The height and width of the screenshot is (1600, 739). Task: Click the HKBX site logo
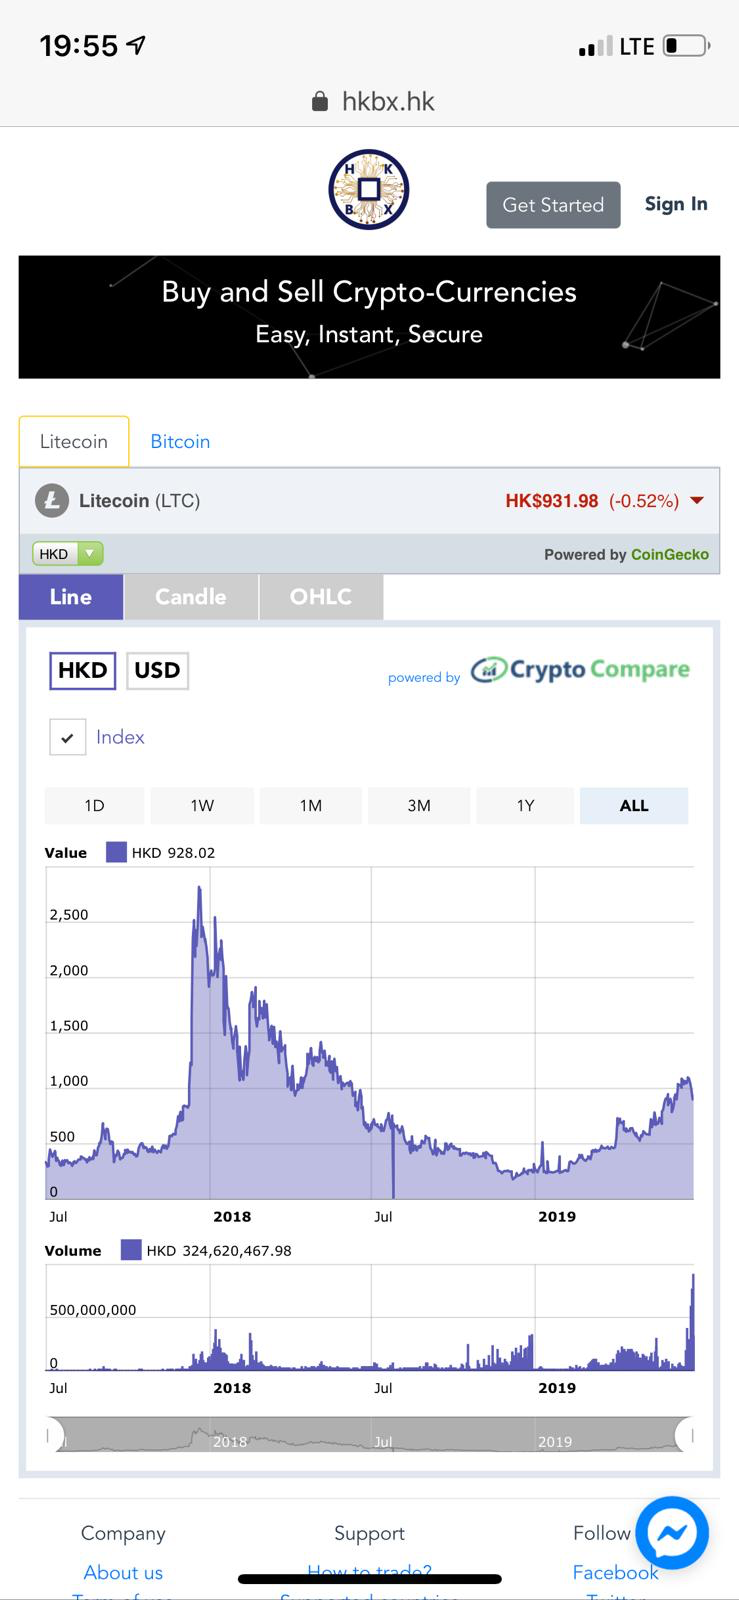click(368, 190)
